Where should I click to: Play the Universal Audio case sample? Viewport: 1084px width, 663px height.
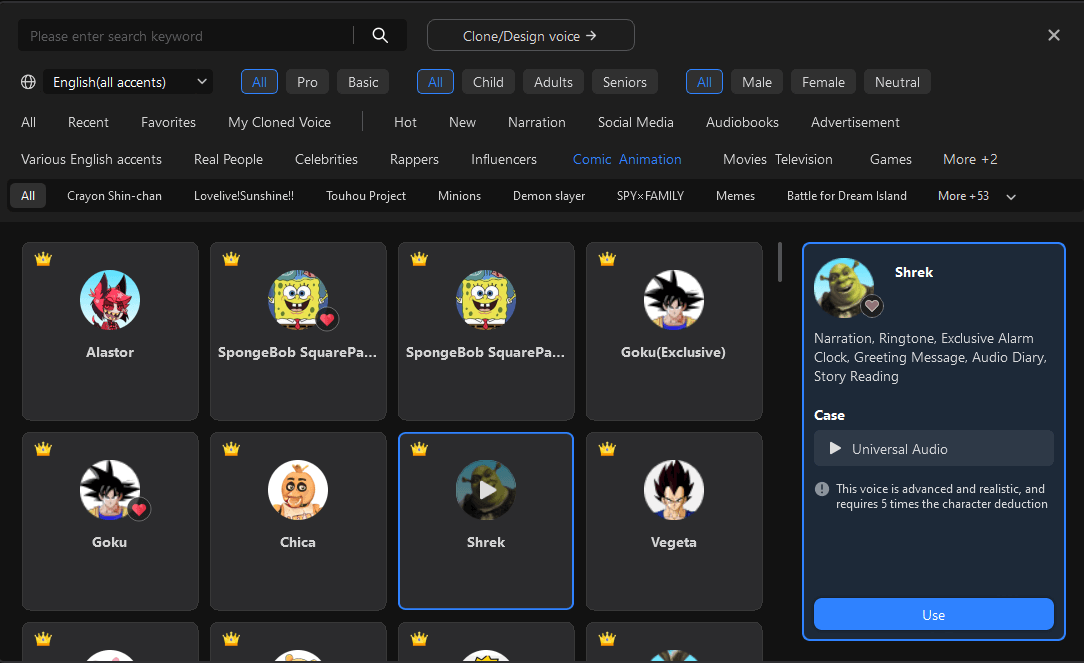836,449
